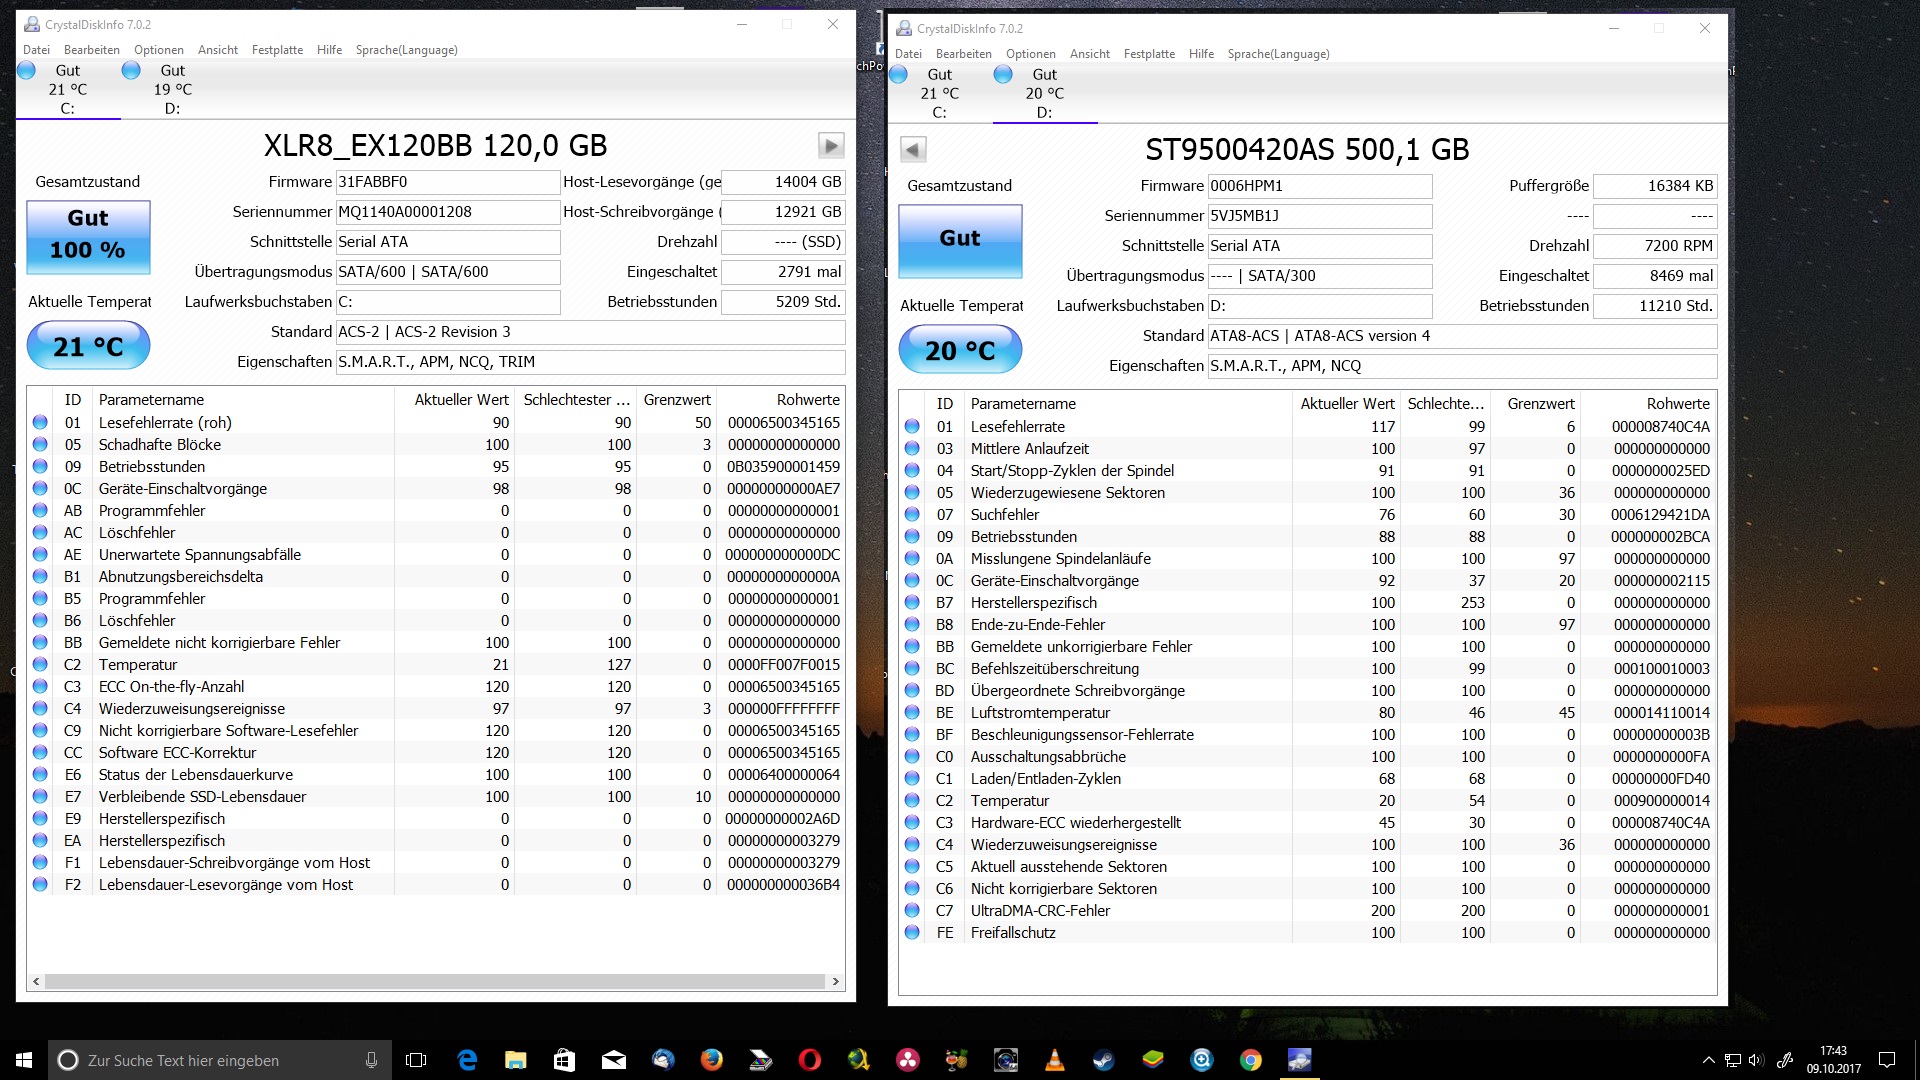Launch Steam from the taskbar
The image size is (1920, 1080).
1103,1060
